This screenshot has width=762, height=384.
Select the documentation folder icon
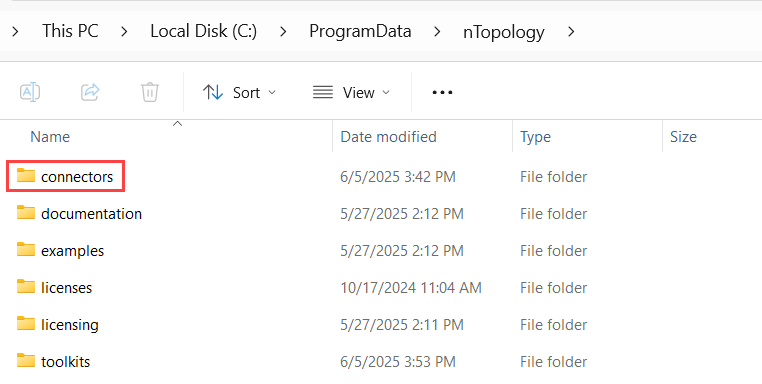[26, 212]
